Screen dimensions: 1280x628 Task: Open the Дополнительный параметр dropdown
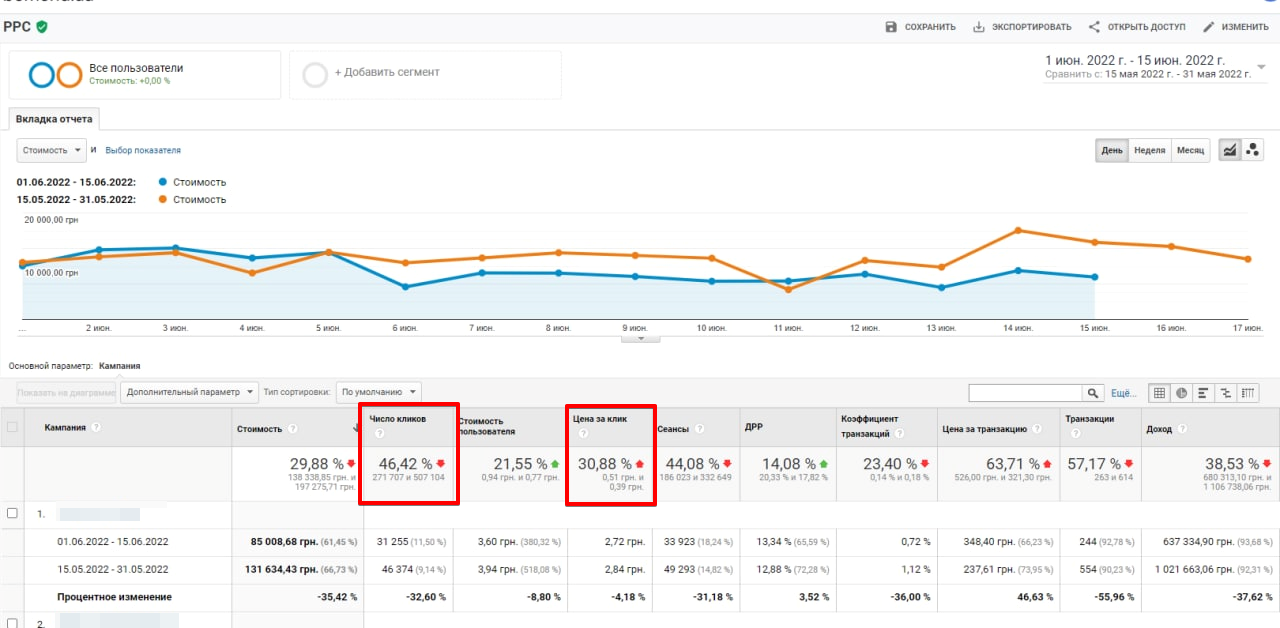pyautogui.click(x=189, y=392)
